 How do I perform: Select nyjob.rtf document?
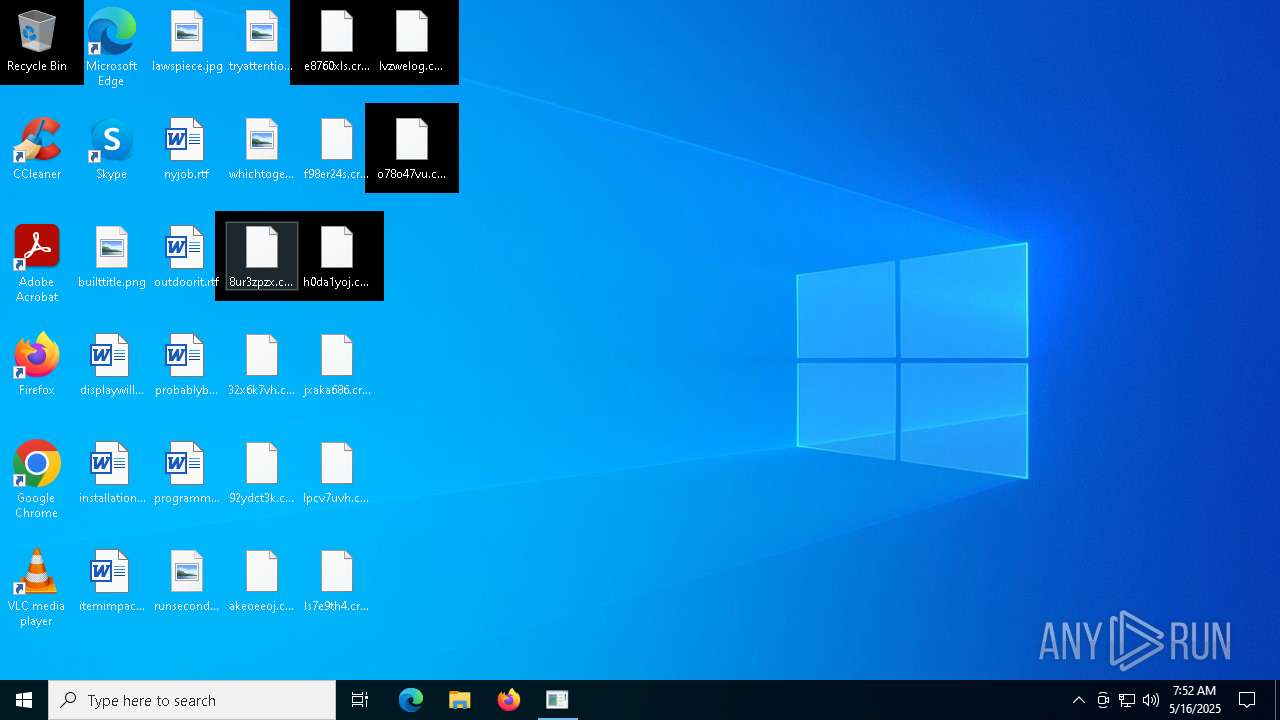(x=187, y=150)
